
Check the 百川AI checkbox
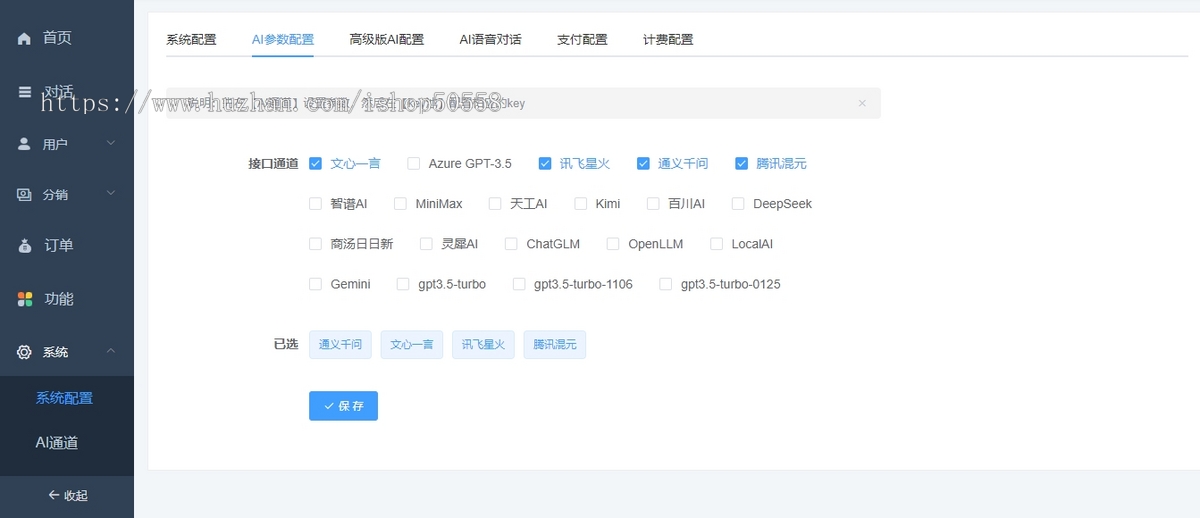[653, 203]
